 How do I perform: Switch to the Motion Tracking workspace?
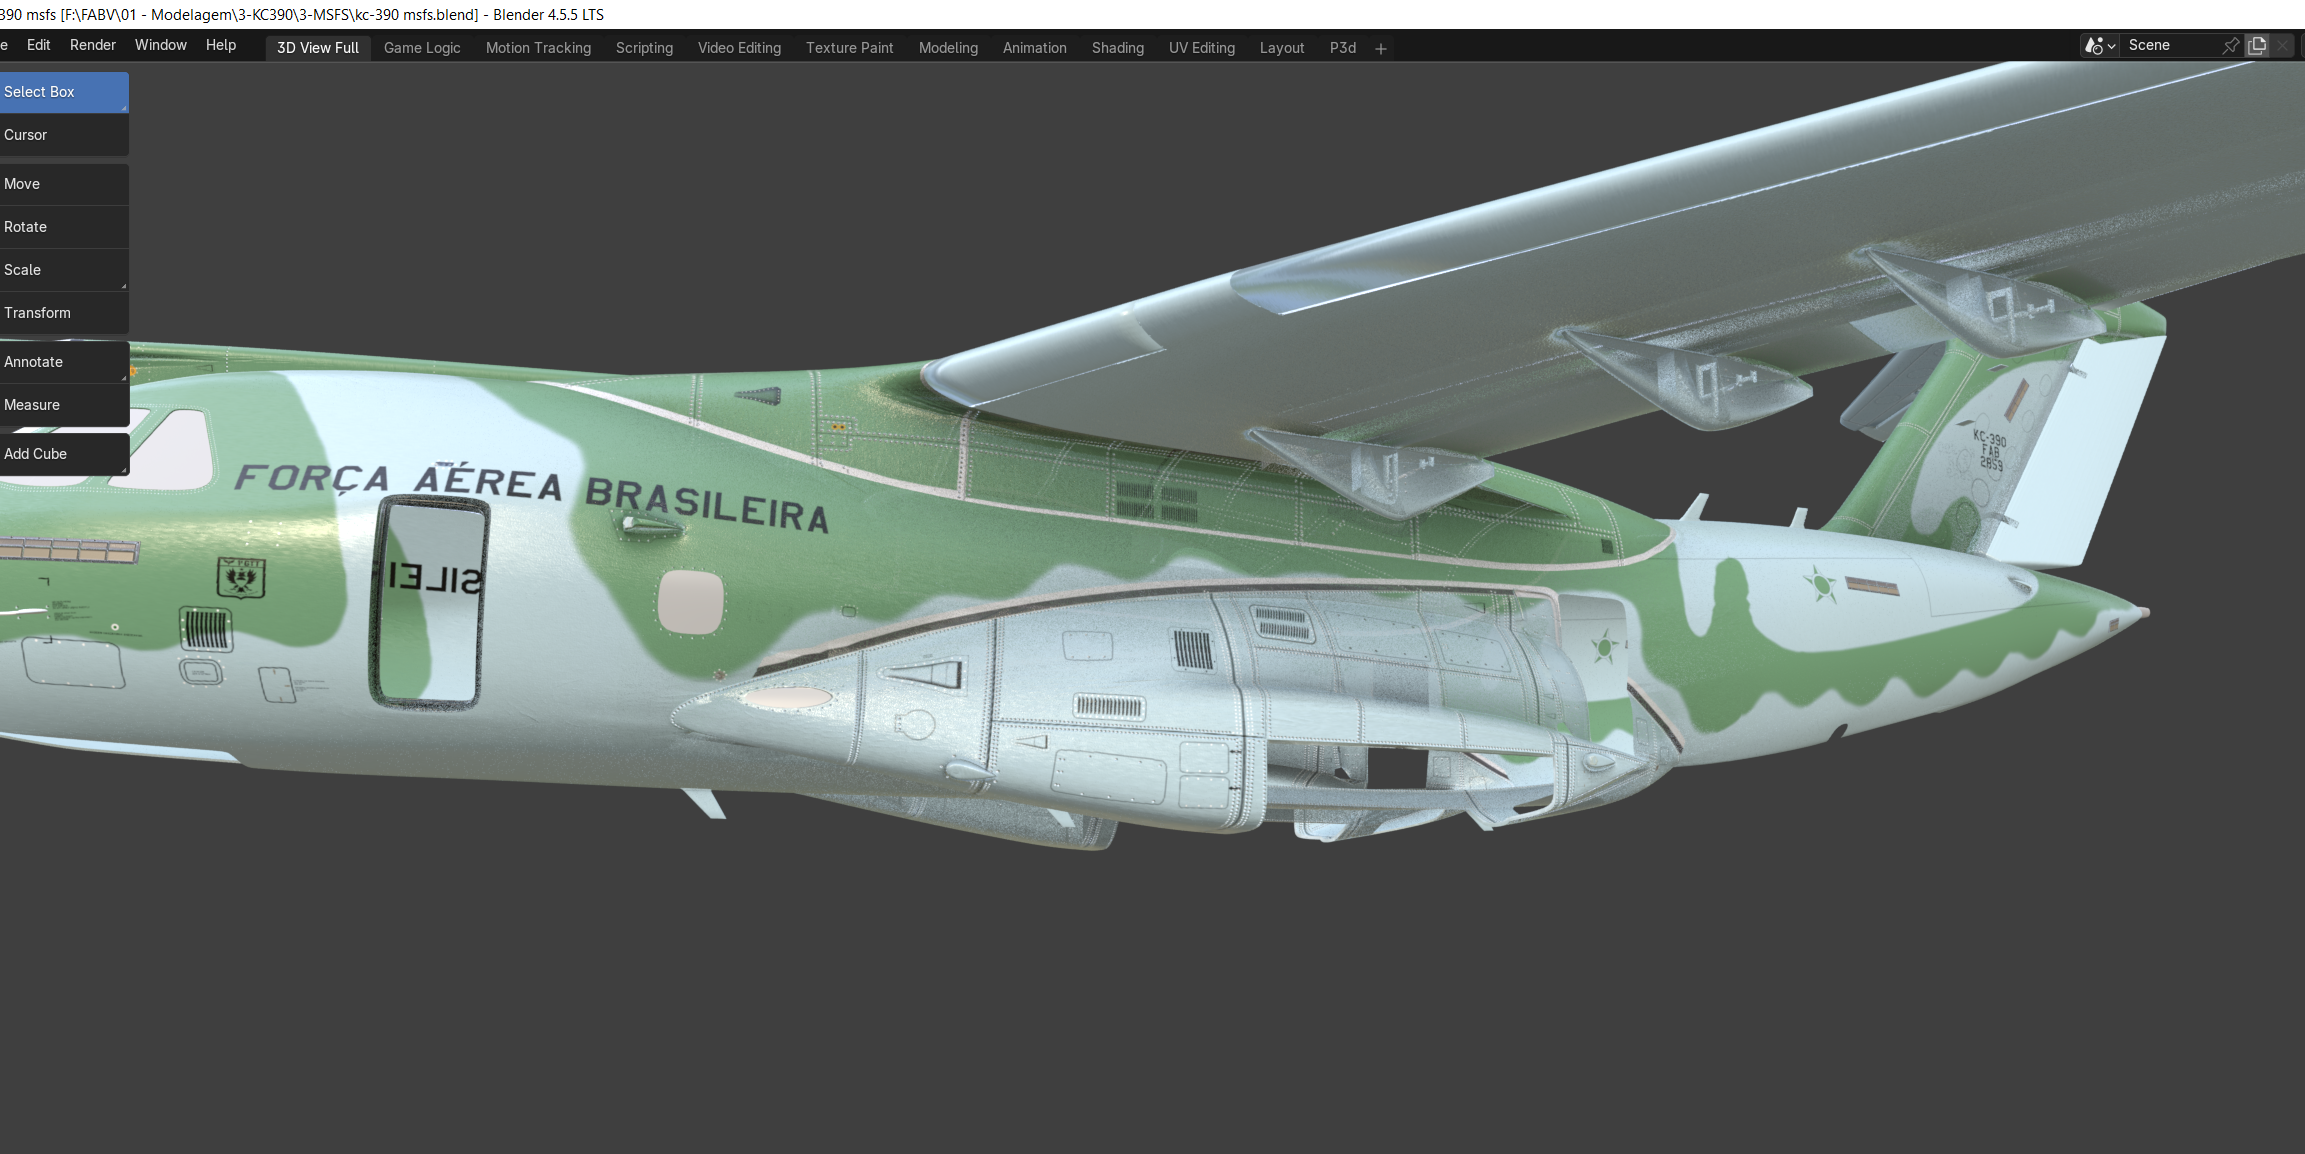[538, 48]
